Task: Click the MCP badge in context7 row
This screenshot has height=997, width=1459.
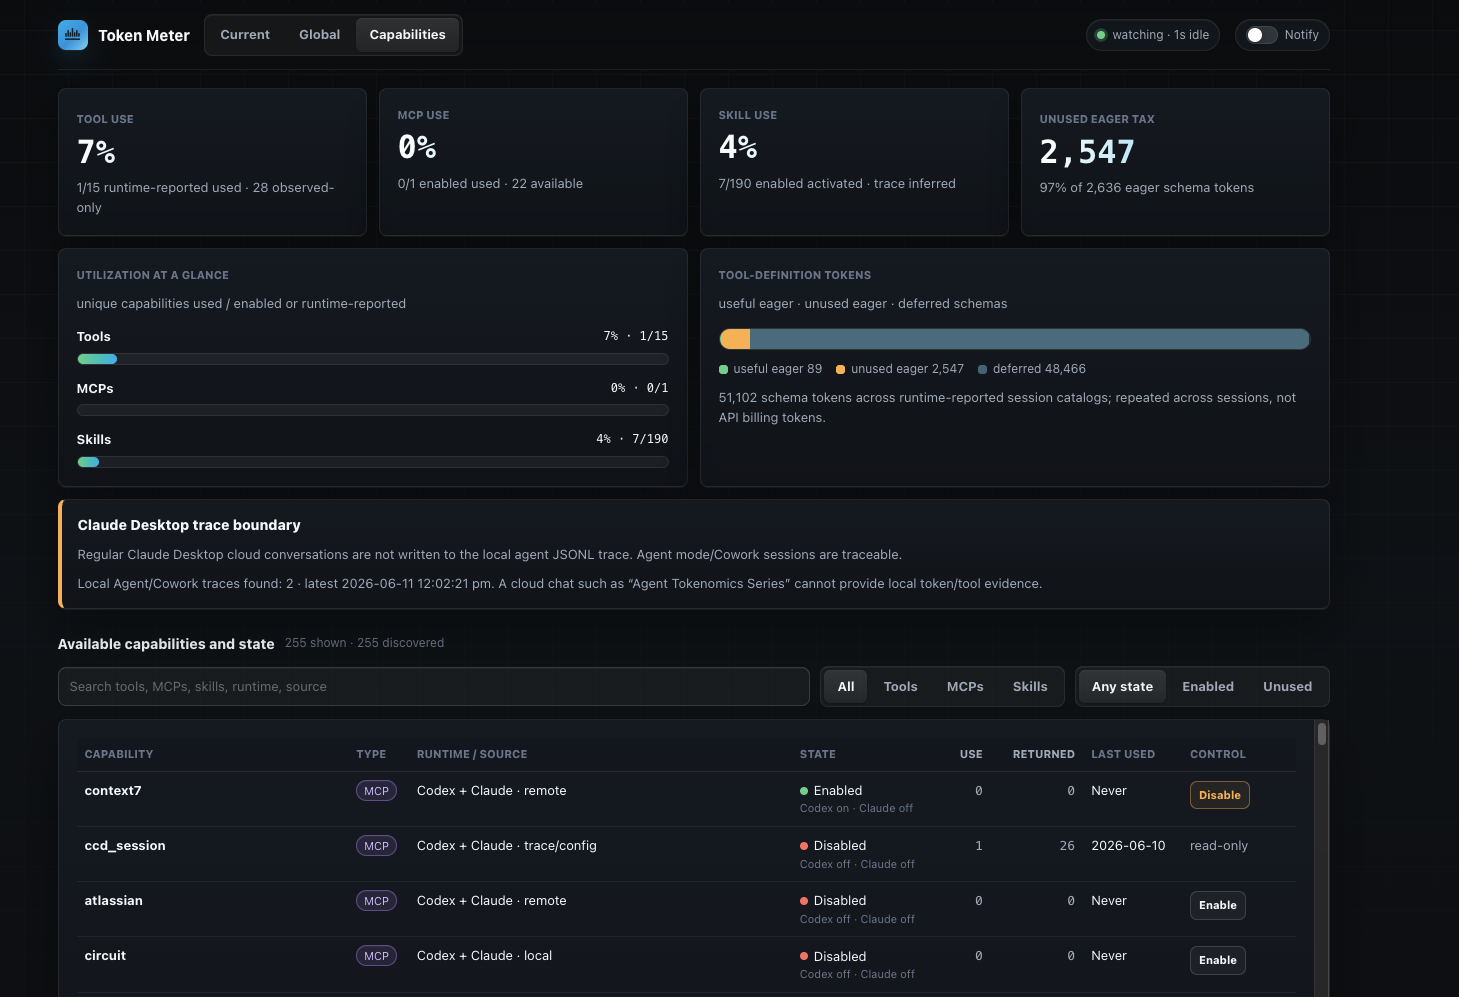Action: pos(376,791)
